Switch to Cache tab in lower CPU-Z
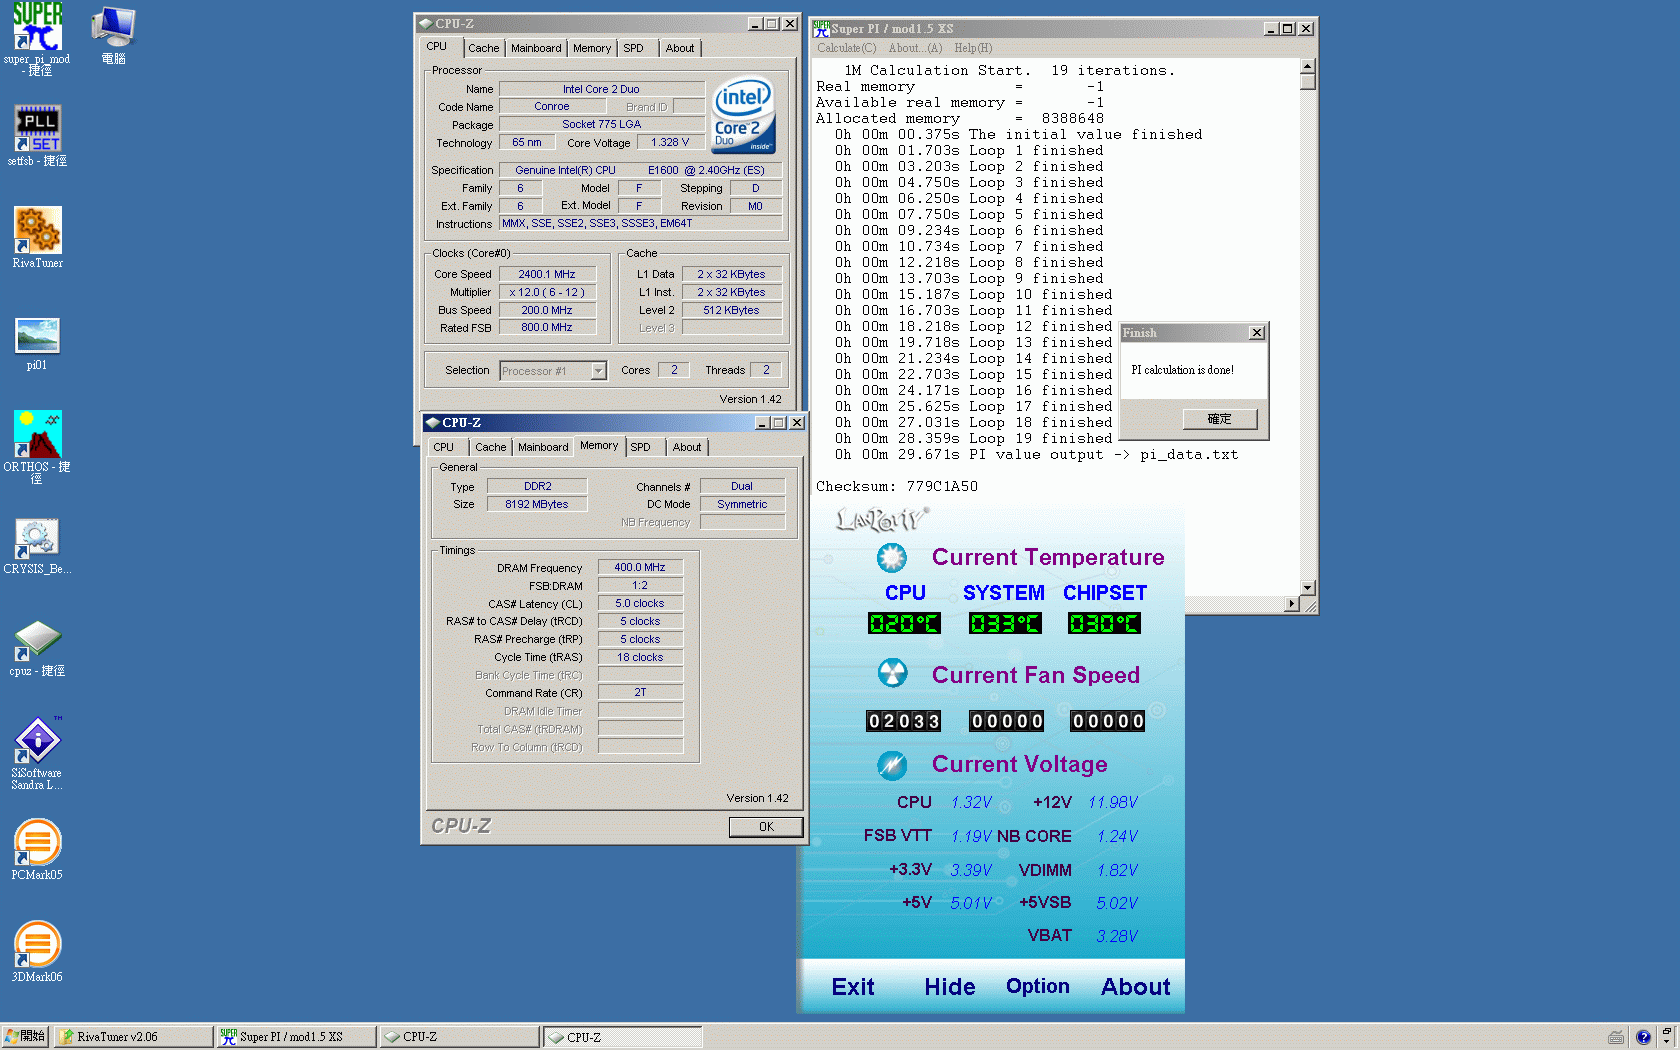This screenshot has width=1680, height=1050. 490,447
